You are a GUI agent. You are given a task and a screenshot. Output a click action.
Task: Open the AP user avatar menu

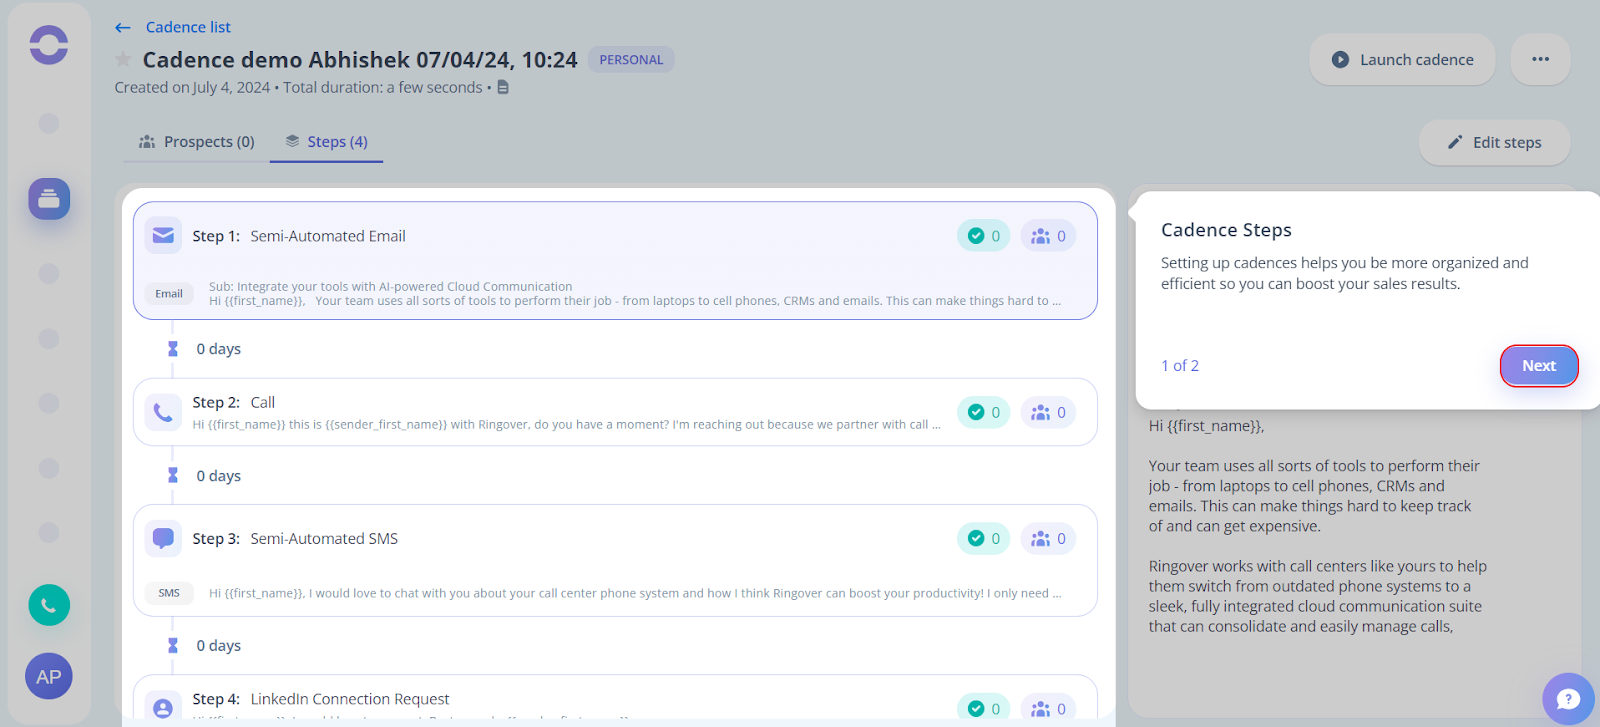coord(49,677)
